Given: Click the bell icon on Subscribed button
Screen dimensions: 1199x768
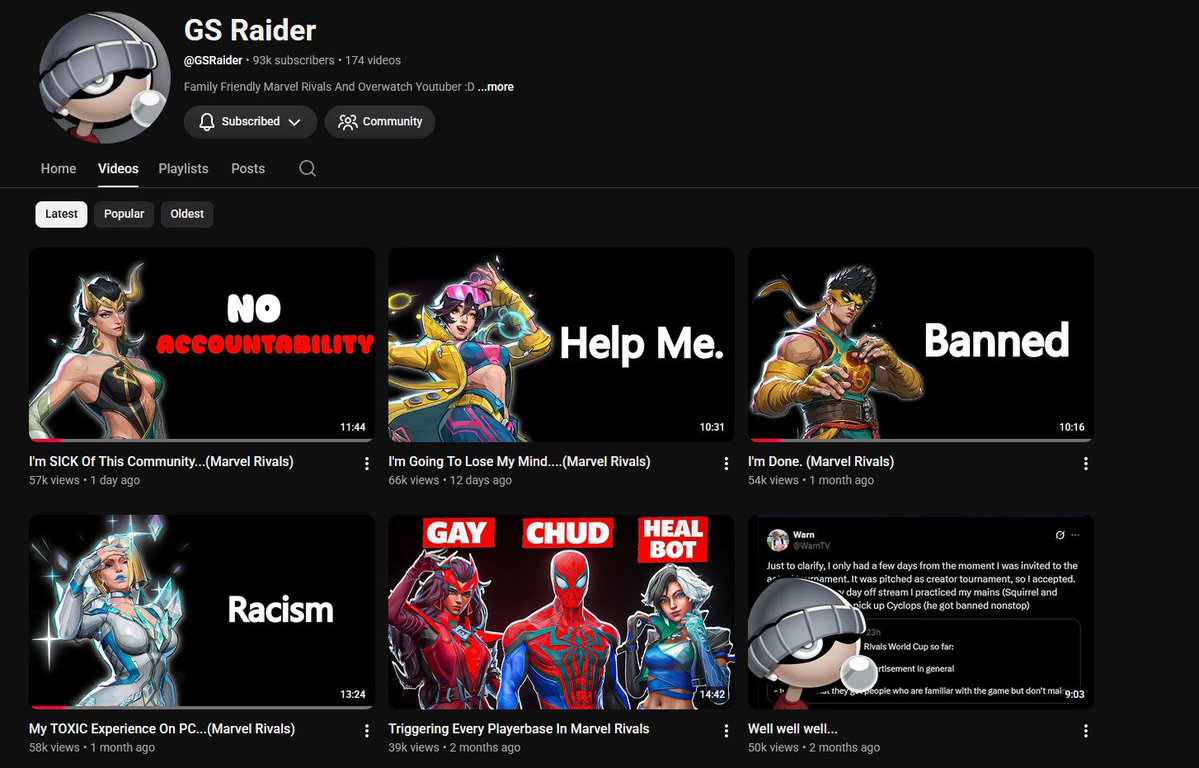Looking at the screenshot, I should pyautogui.click(x=206, y=122).
